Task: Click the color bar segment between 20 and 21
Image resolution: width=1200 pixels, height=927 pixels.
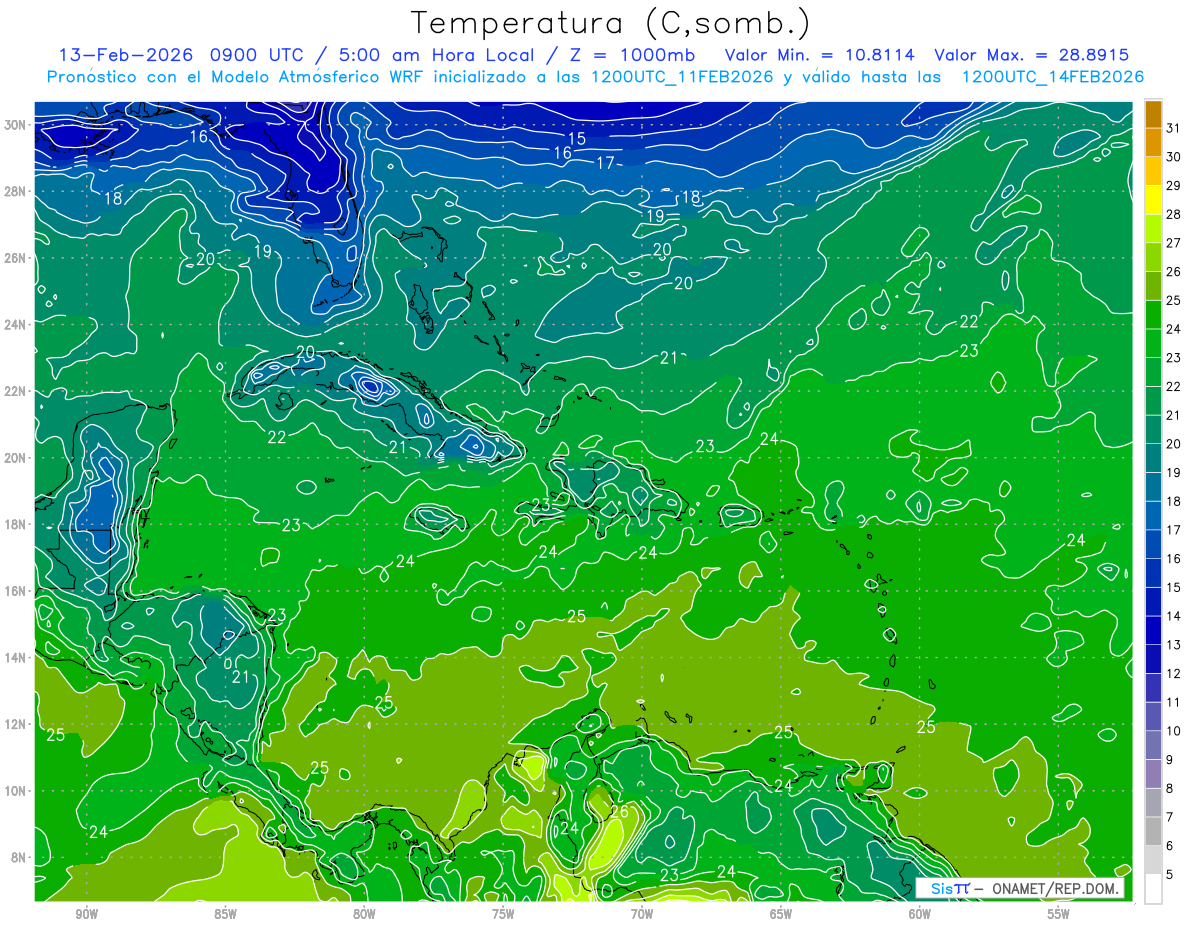Action: 1153,430
